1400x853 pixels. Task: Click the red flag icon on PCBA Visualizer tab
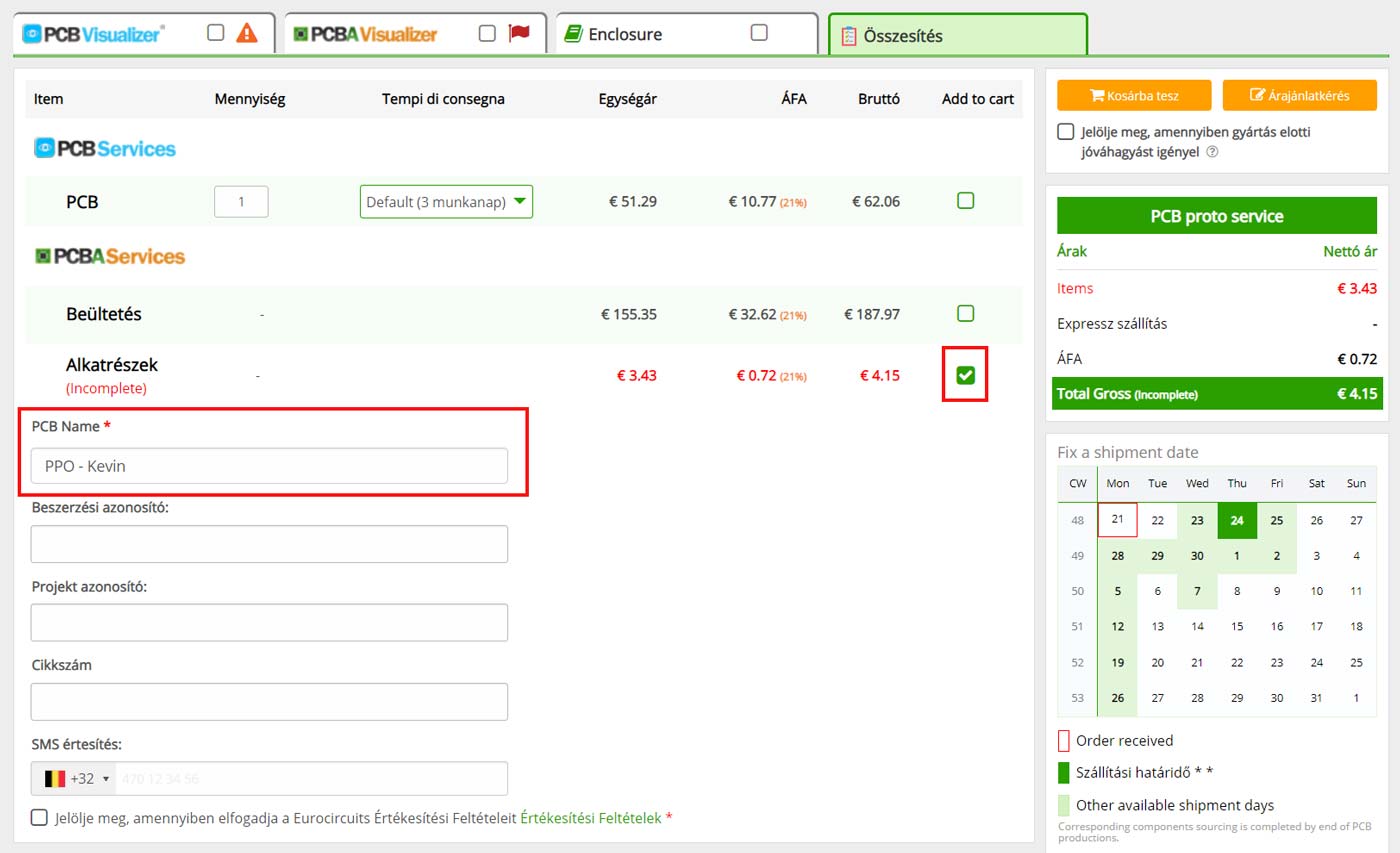pos(518,33)
